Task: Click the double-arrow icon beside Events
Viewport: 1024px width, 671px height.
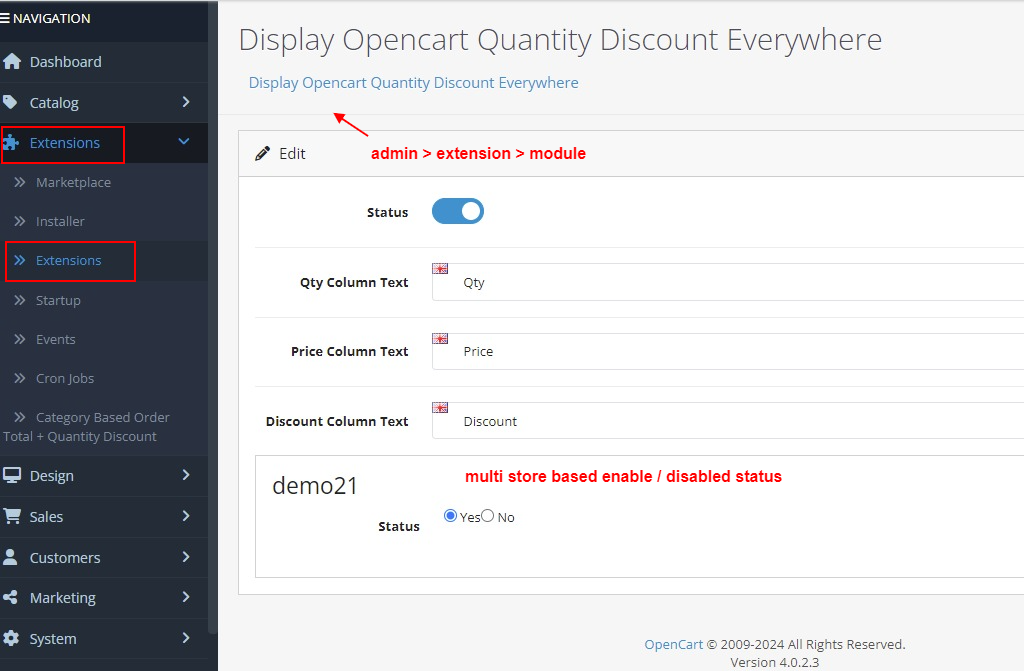Action: click(x=20, y=339)
